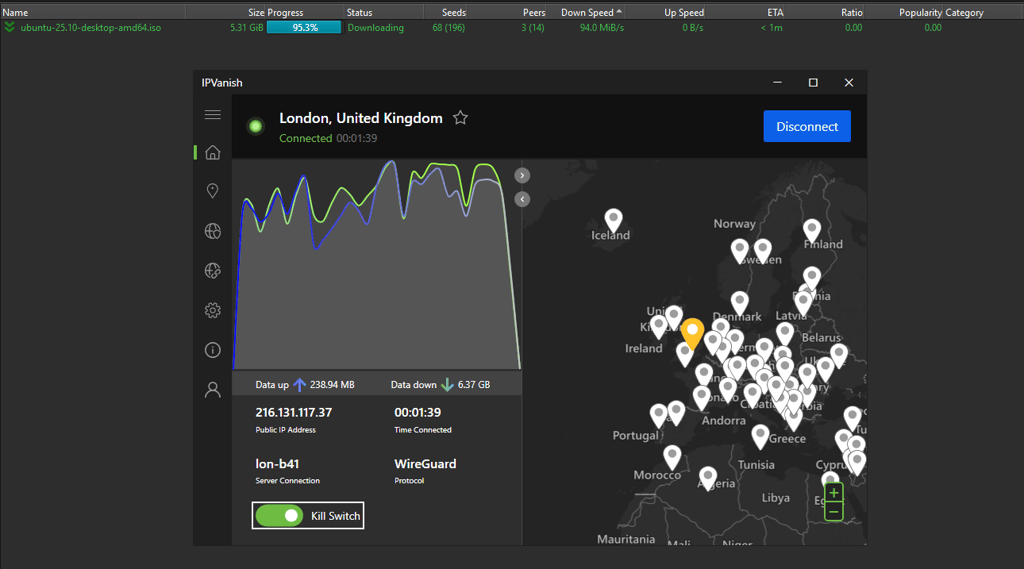
Task: Maximize the IPVanish window
Action: tap(813, 82)
